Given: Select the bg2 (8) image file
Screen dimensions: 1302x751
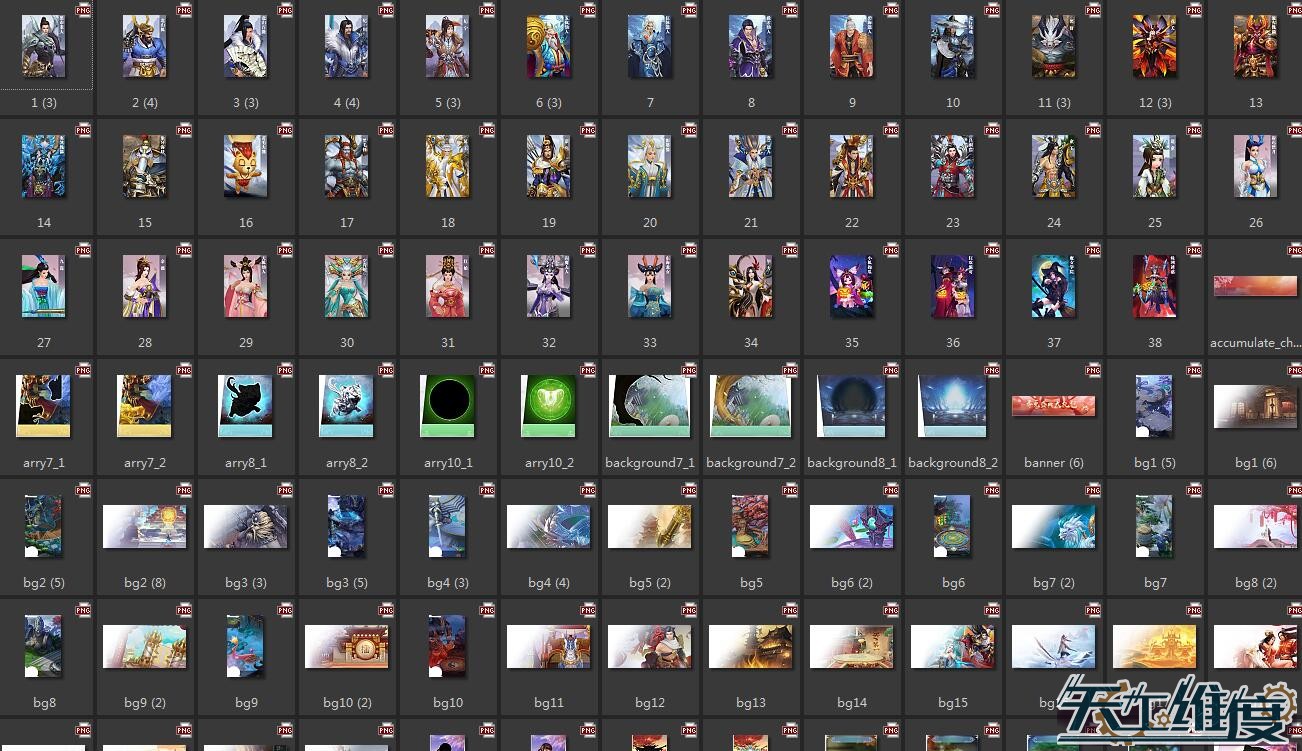Looking at the screenshot, I should (144, 527).
